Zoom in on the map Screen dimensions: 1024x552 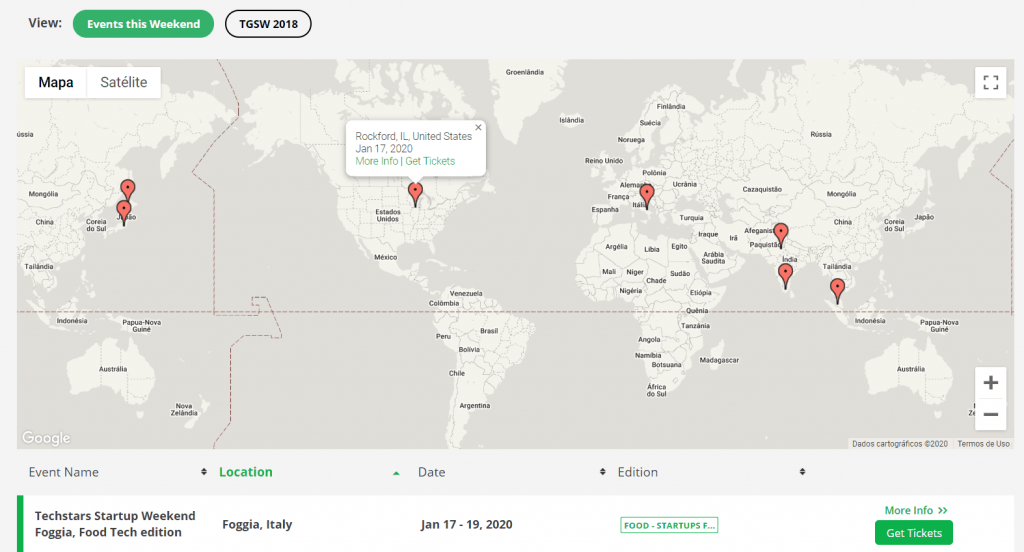990,383
